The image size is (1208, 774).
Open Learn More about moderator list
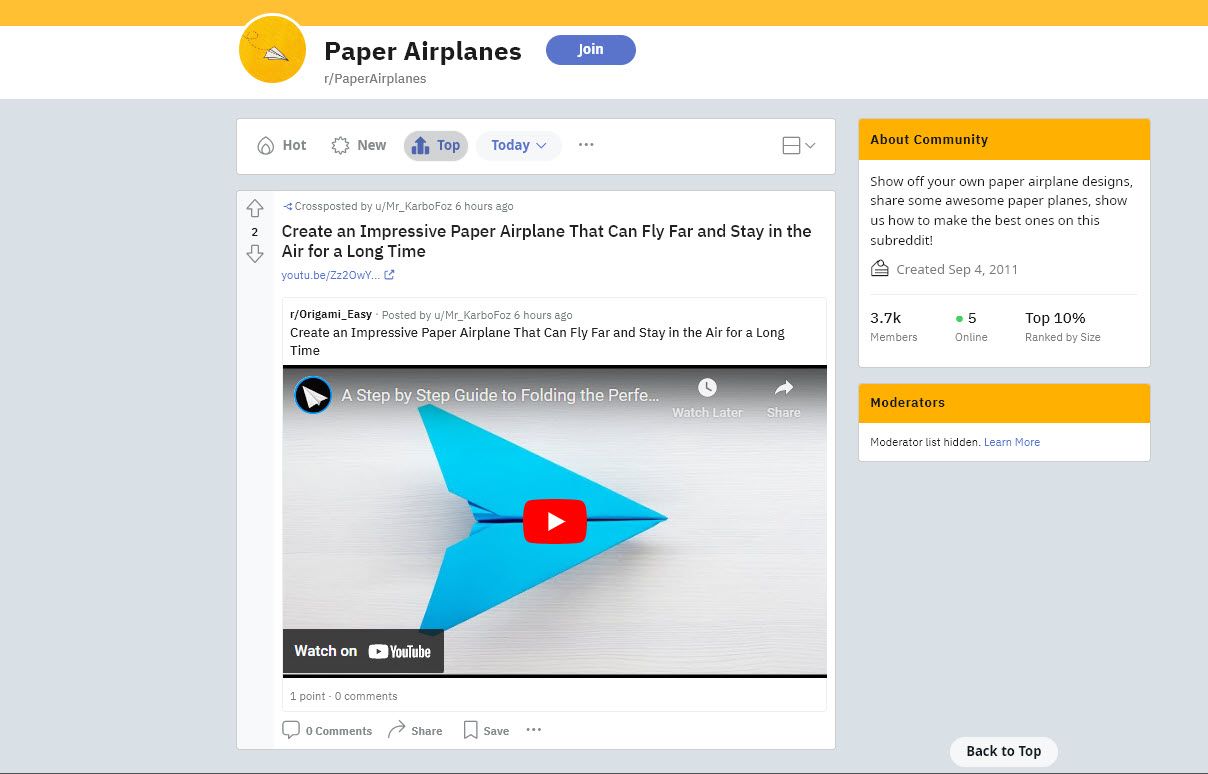(x=1012, y=442)
